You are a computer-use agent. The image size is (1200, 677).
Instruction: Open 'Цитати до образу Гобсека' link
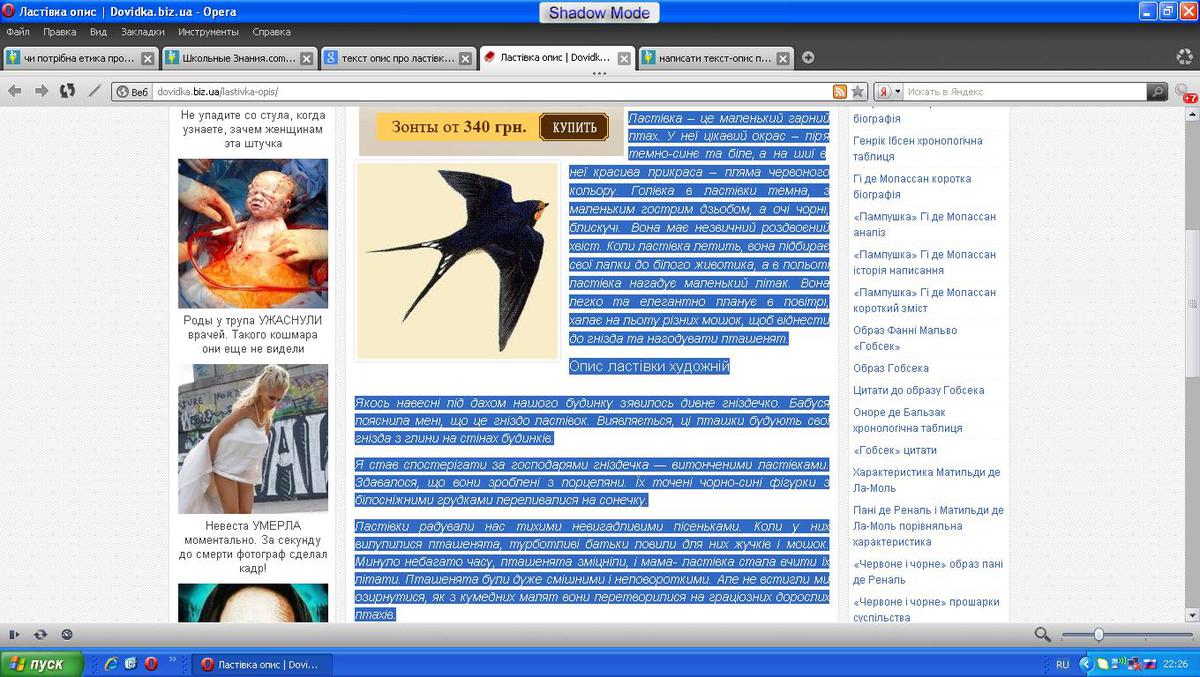(x=918, y=391)
